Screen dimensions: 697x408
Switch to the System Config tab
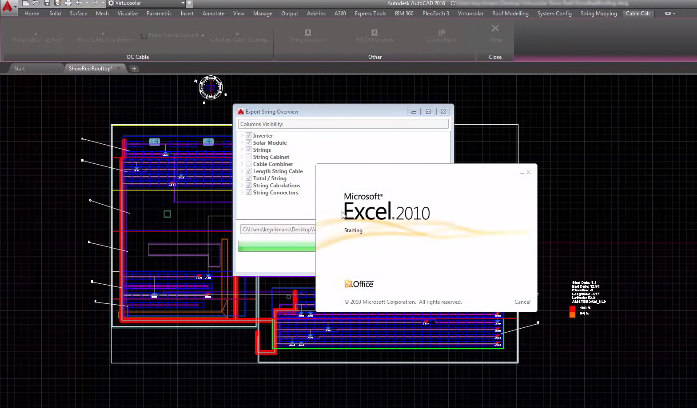pyautogui.click(x=555, y=13)
